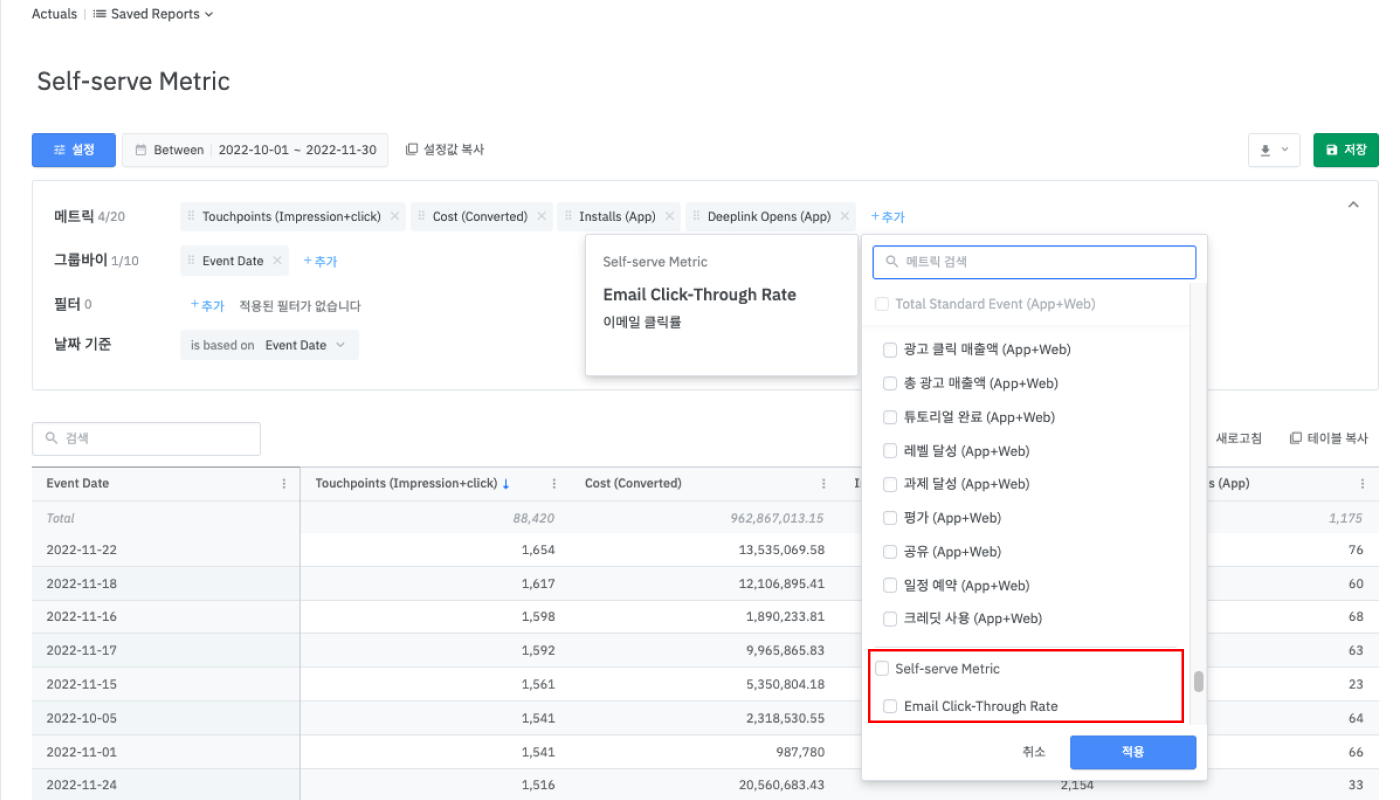Click the blue 설정 button

click(x=74, y=150)
